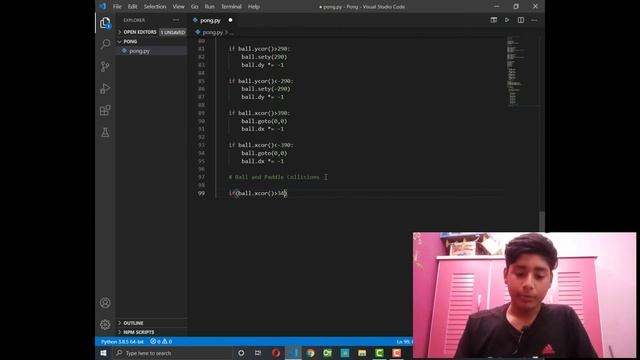Click the 1 UNSAVED badge

(173, 32)
